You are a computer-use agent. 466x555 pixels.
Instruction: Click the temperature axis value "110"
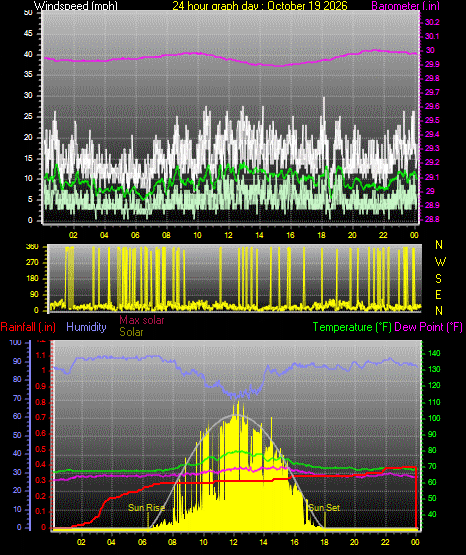click(x=434, y=402)
